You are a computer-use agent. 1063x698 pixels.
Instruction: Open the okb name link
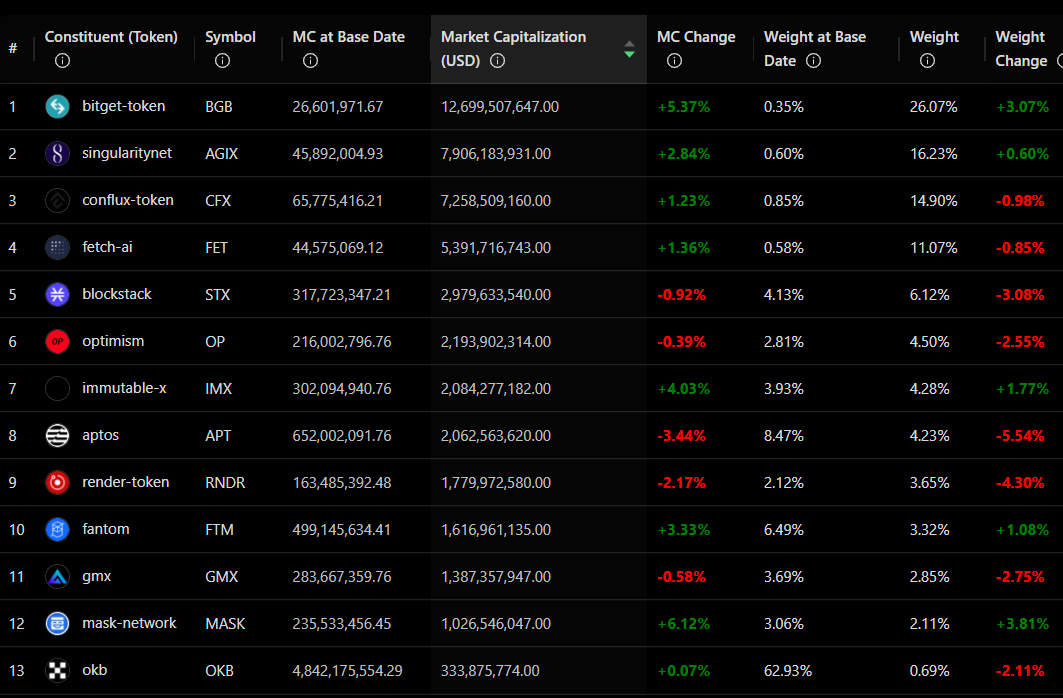tap(94, 670)
